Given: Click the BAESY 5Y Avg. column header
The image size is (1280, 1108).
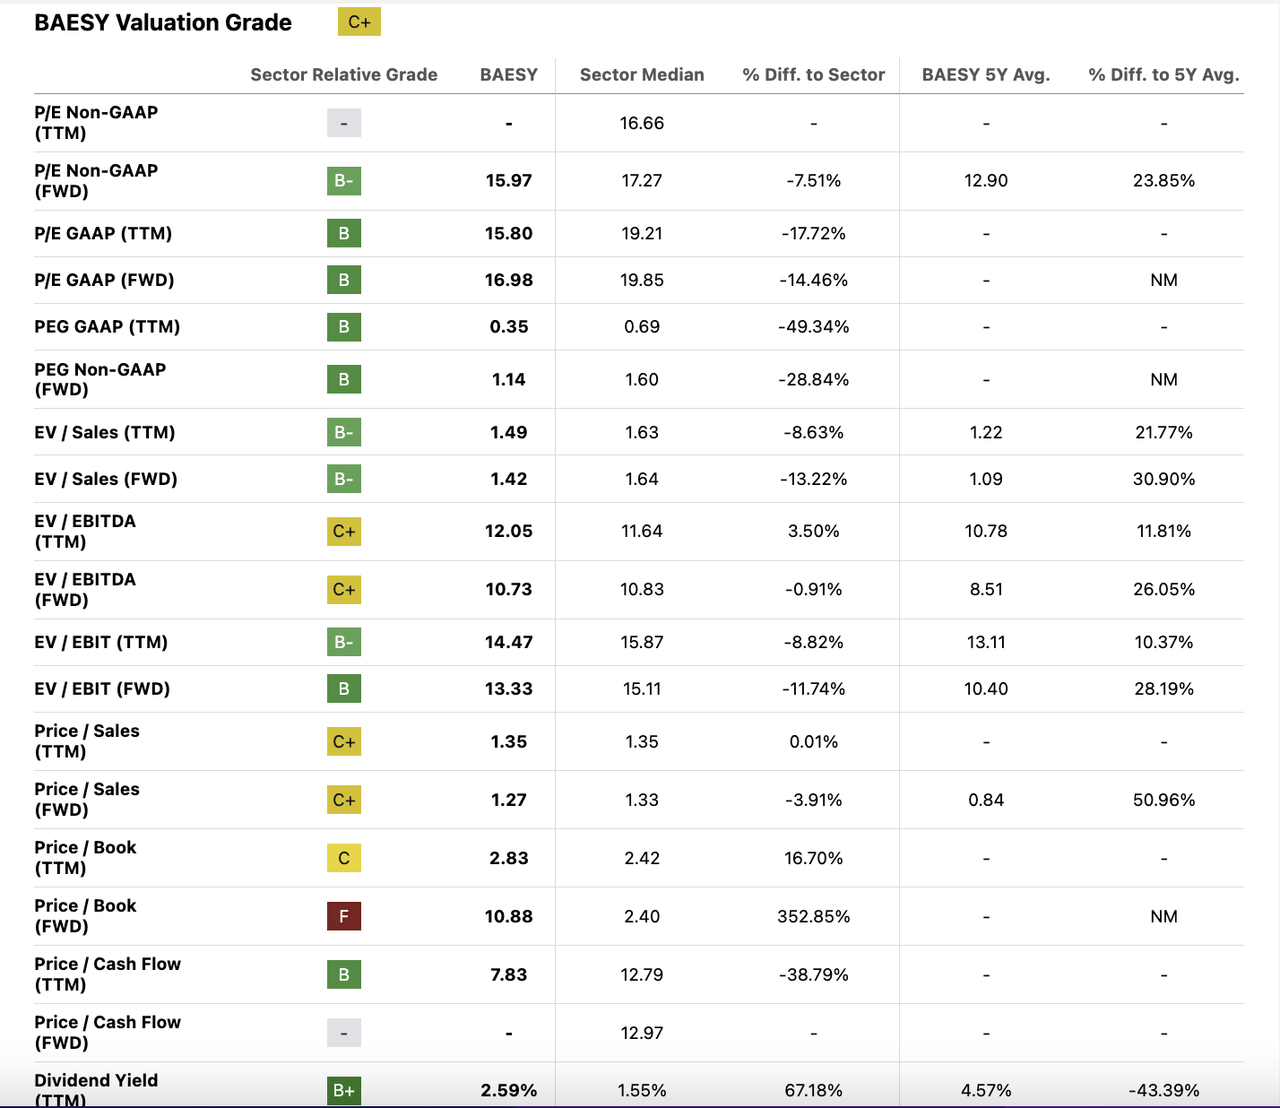Looking at the screenshot, I should [986, 75].
